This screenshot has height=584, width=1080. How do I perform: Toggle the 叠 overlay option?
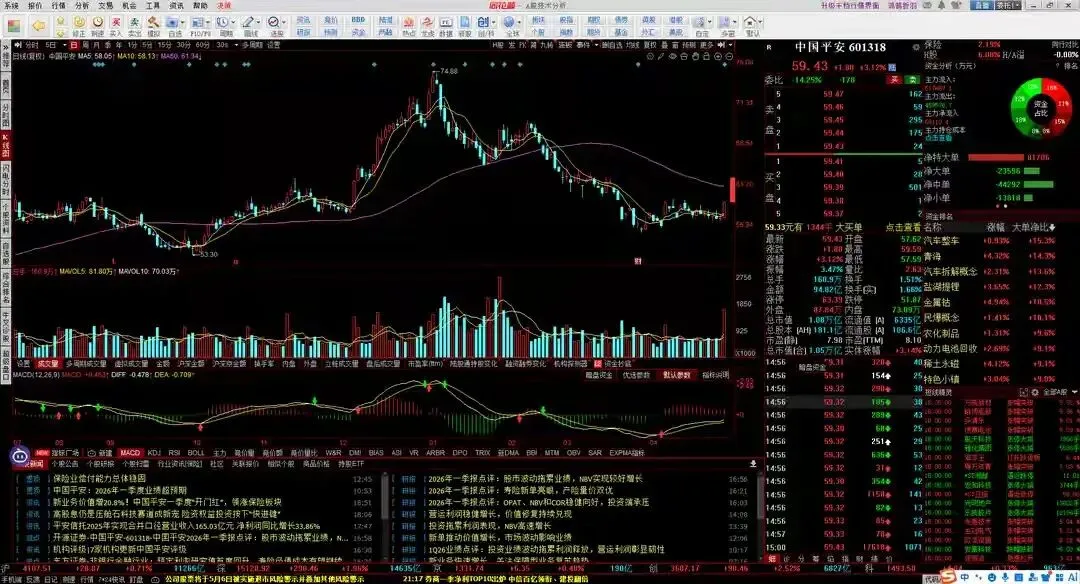(x=665, y=45)
